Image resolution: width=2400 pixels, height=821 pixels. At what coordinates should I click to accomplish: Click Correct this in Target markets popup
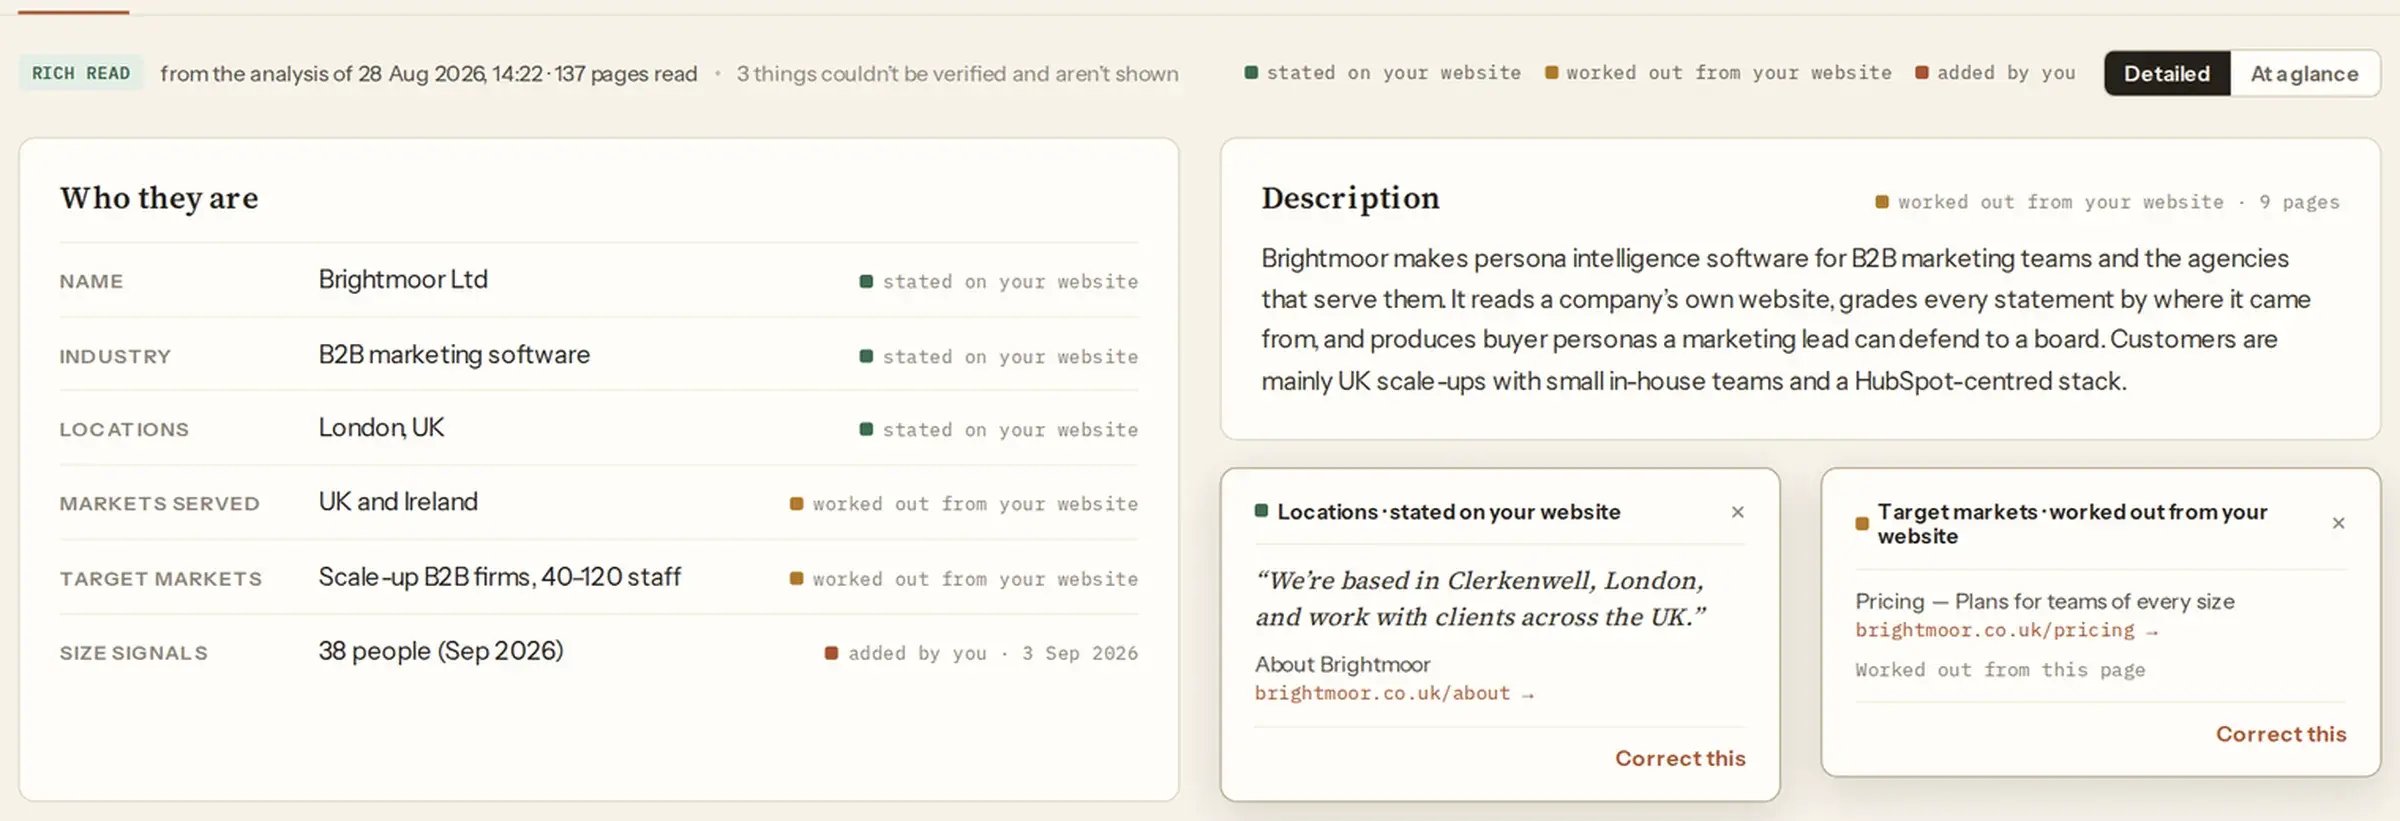2281,734
